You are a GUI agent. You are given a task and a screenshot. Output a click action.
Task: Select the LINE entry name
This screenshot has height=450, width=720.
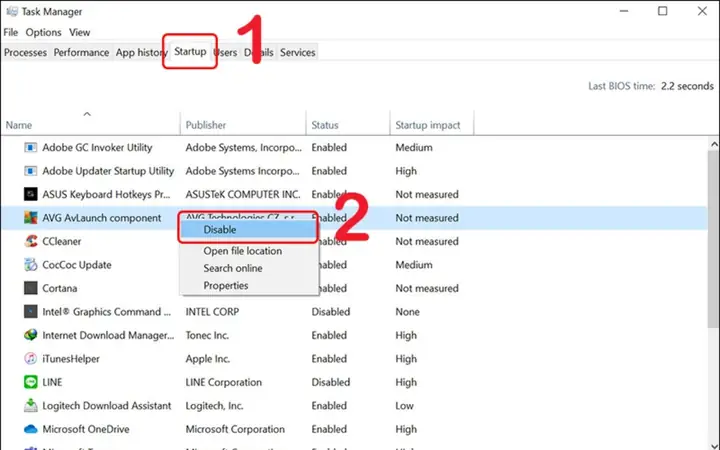tap(52, 382)
